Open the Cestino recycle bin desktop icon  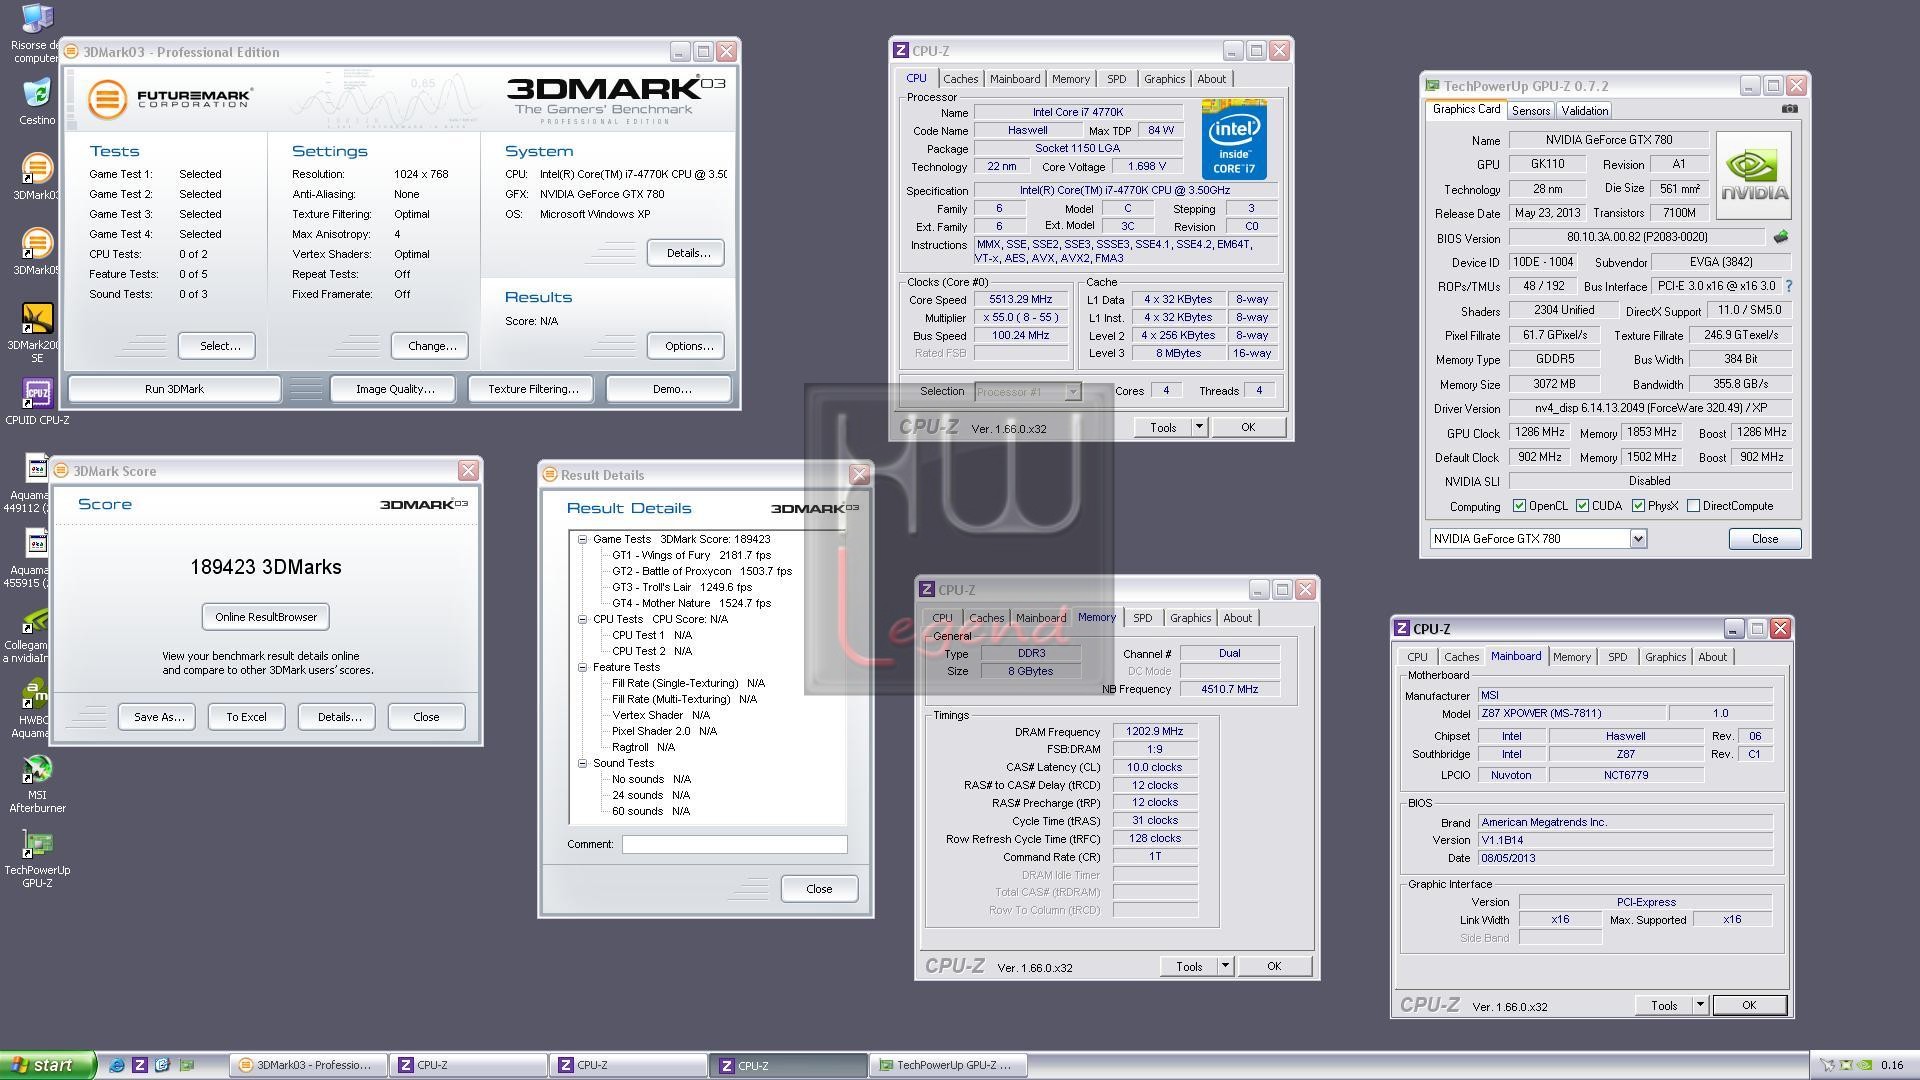[36, 94]
